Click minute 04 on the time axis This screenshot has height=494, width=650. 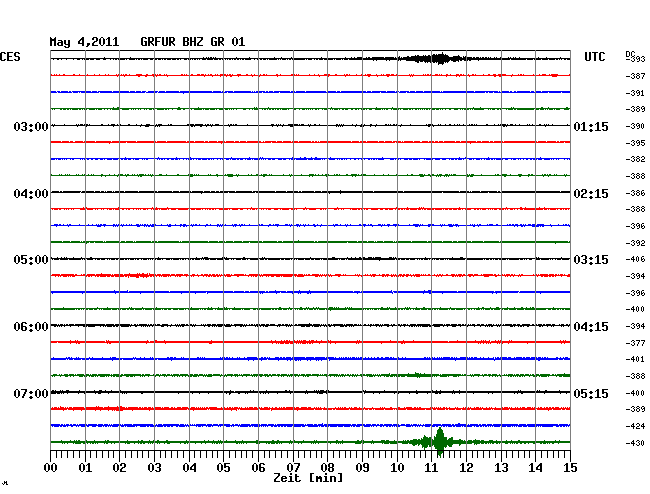189,468
